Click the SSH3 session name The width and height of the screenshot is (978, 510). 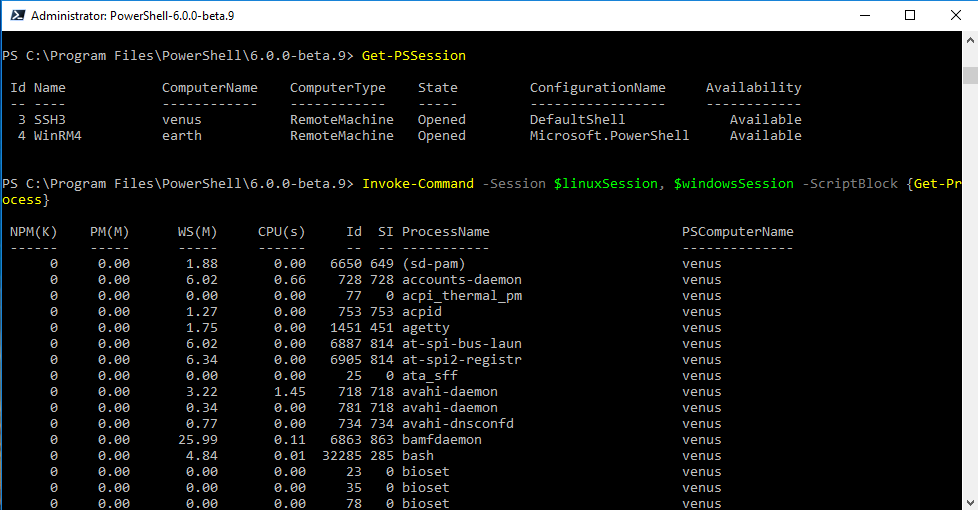pyautogui.click(x=49, y=120)
